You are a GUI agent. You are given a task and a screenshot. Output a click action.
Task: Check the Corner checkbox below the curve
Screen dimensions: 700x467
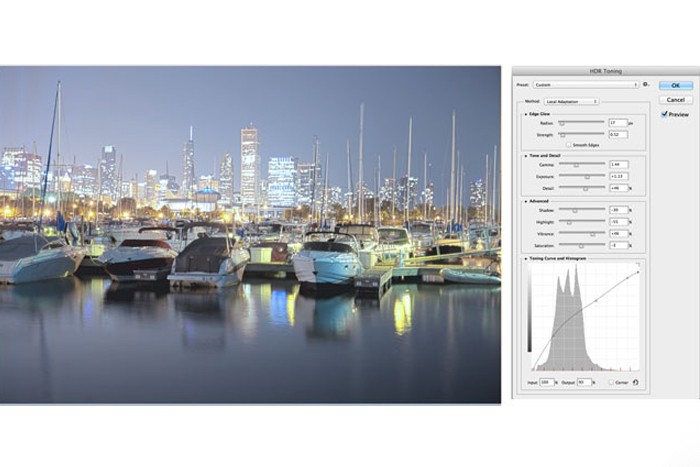611,382
